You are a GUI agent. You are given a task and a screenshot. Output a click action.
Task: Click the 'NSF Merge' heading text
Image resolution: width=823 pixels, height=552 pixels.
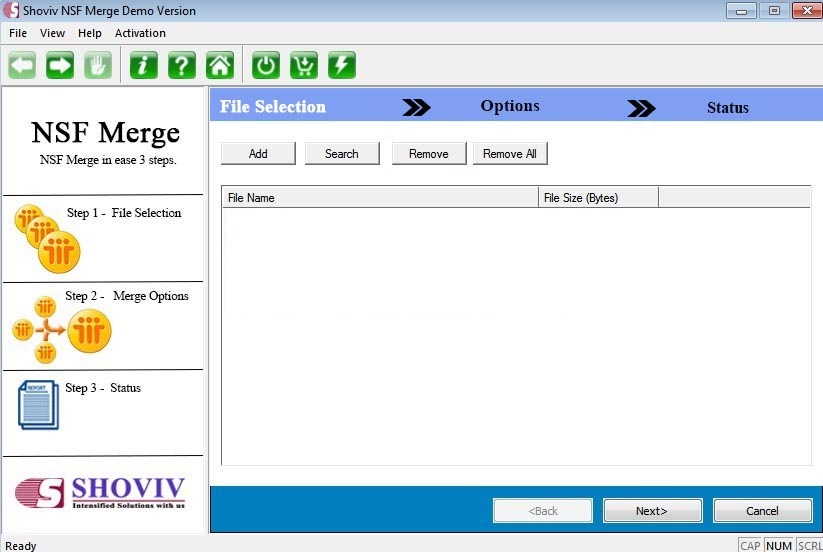click(105, 133)
